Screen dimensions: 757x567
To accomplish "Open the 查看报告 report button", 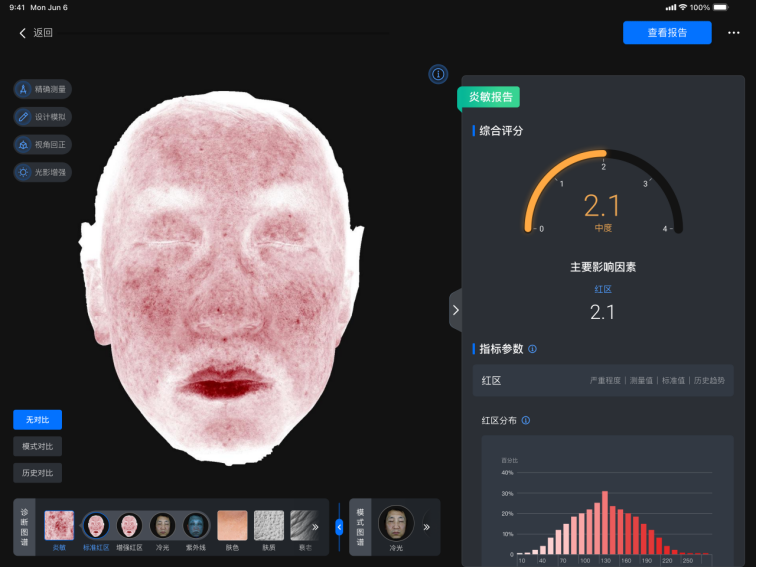I will pyautogui.click(x=667, y=33).
